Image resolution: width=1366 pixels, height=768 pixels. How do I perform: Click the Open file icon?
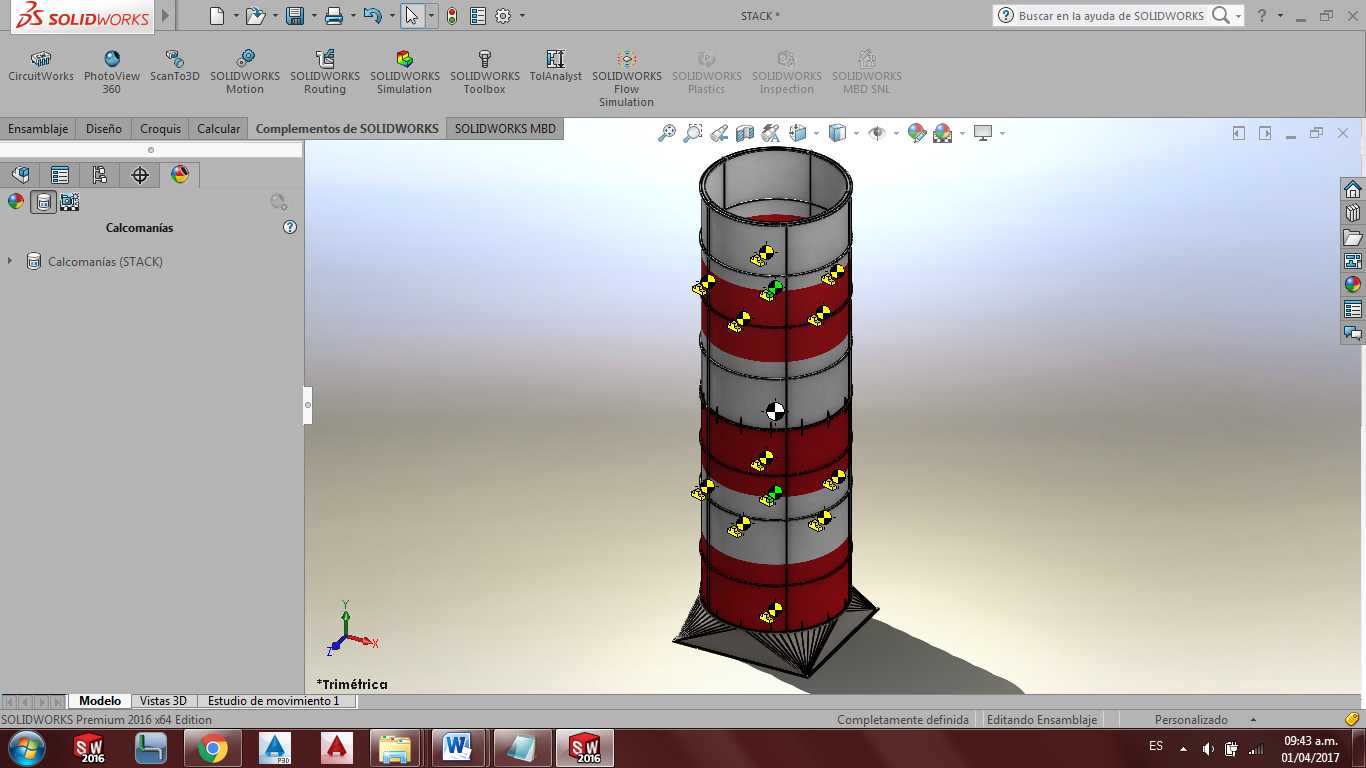pos(255,16)
